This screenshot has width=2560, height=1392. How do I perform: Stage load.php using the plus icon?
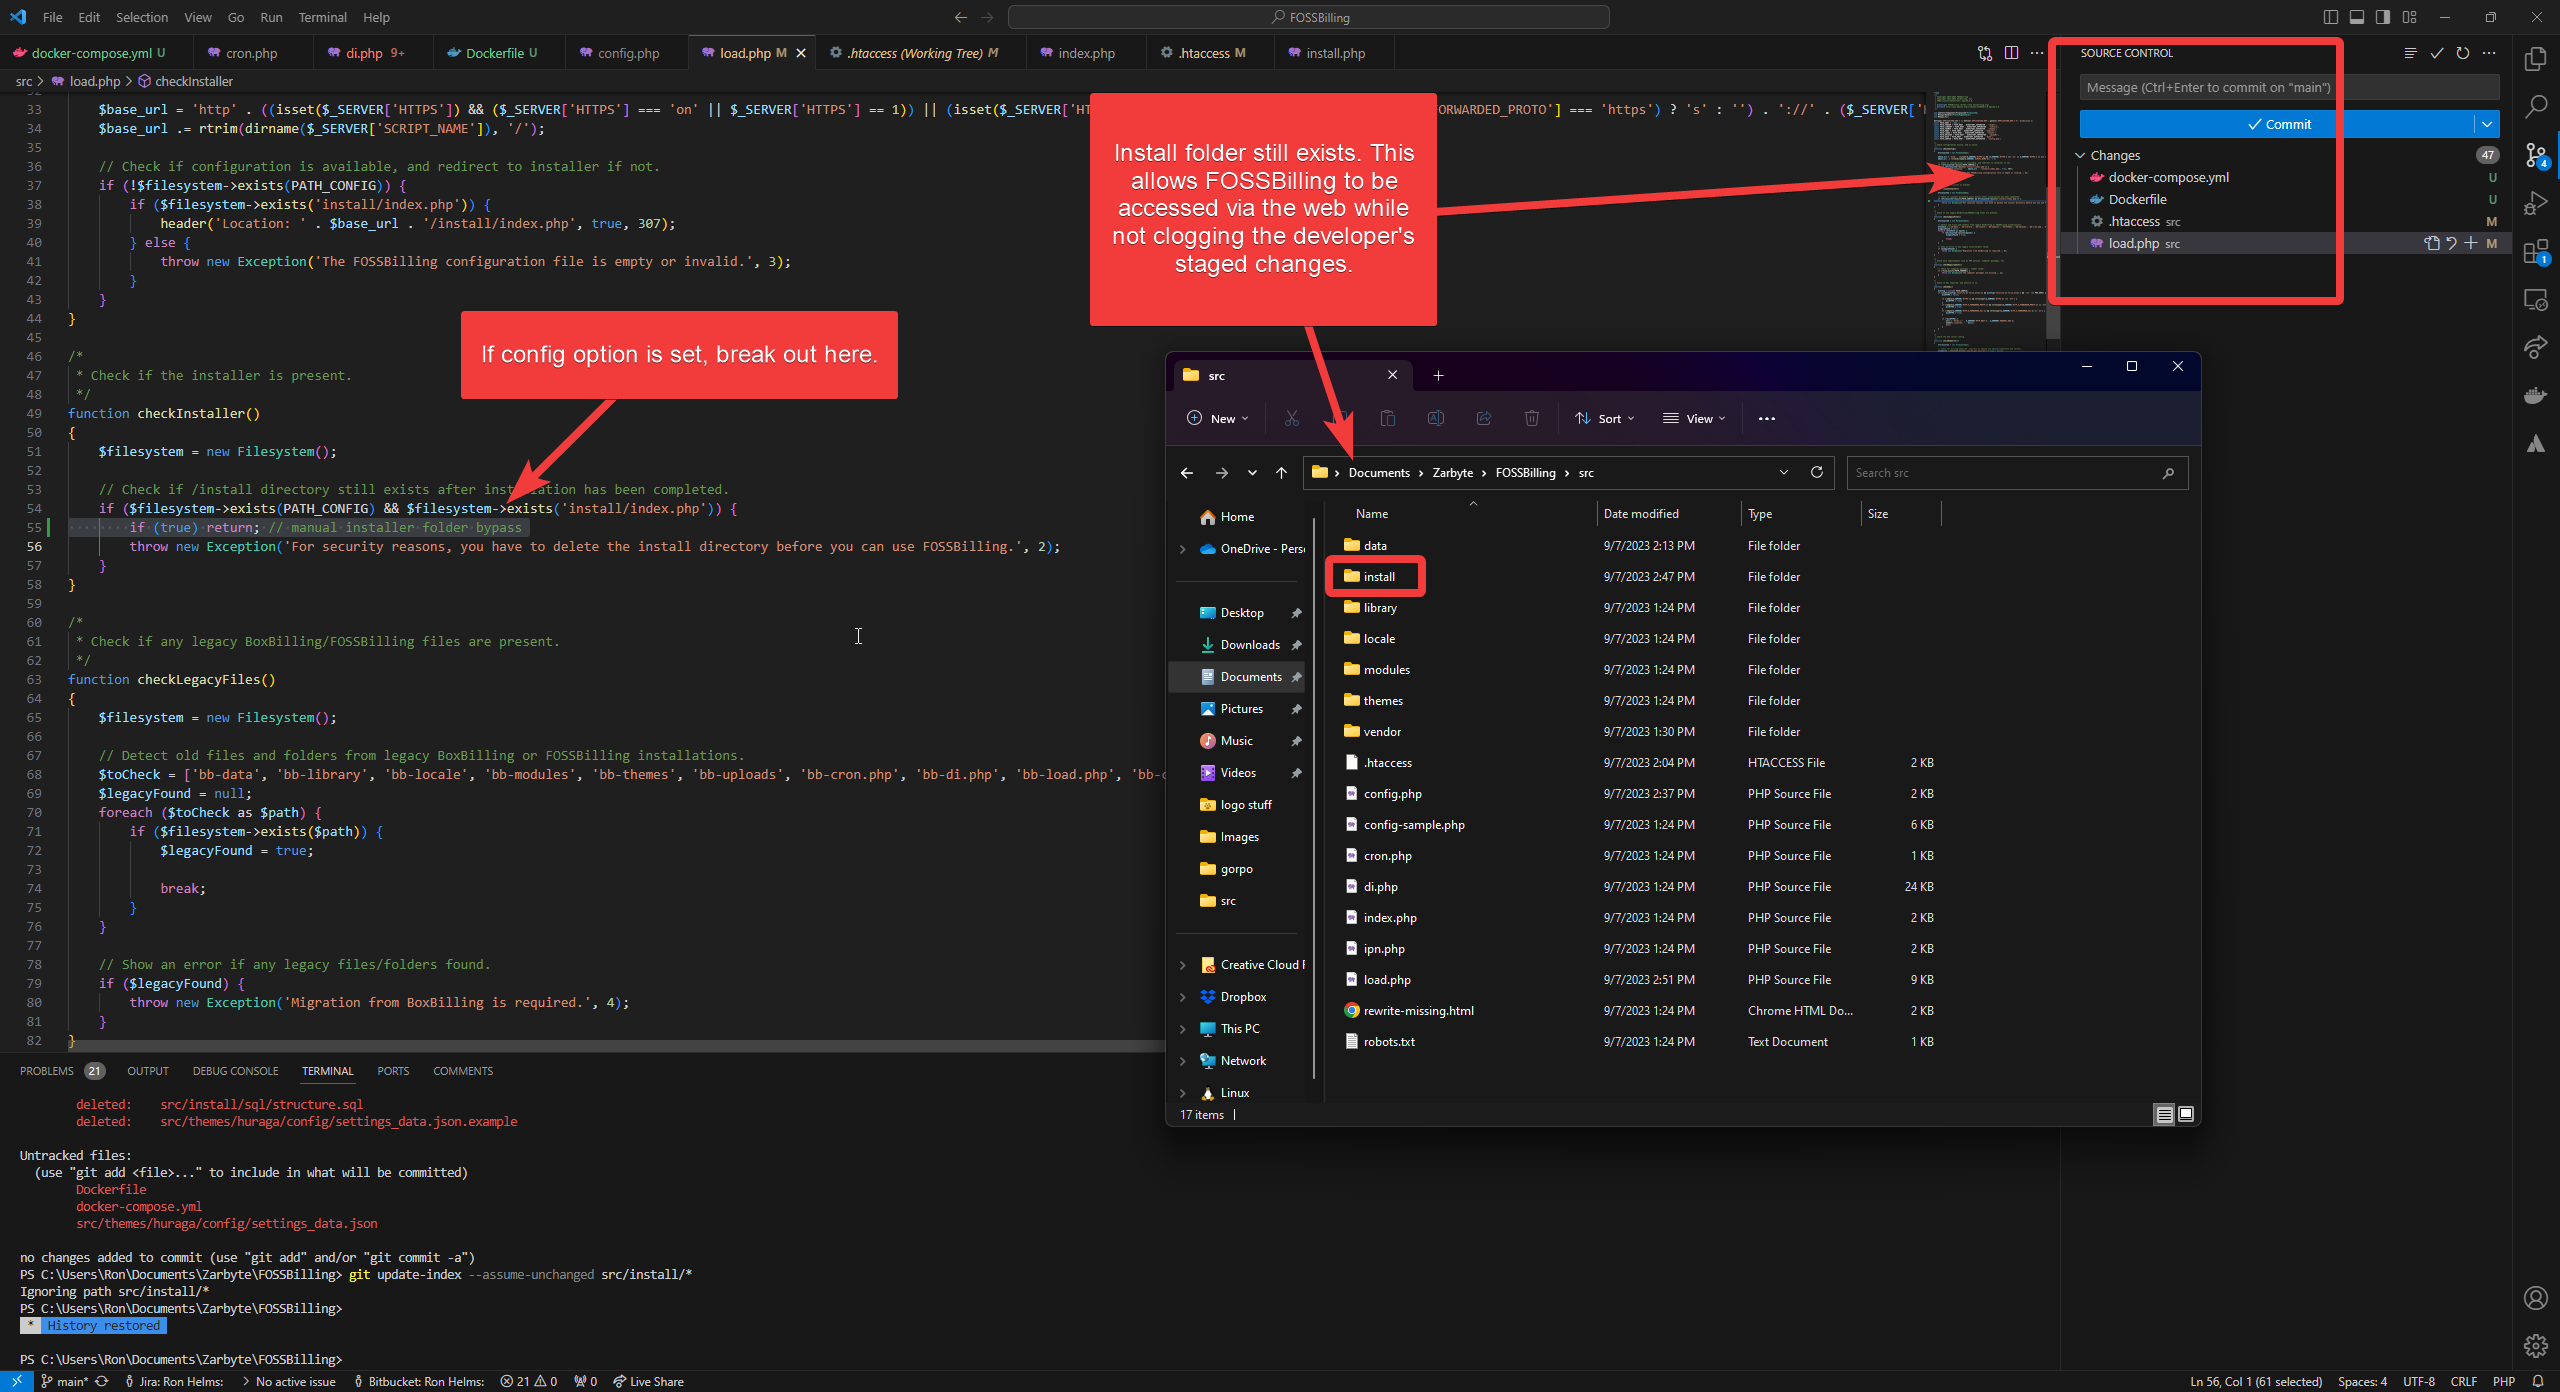point(2471,243)
